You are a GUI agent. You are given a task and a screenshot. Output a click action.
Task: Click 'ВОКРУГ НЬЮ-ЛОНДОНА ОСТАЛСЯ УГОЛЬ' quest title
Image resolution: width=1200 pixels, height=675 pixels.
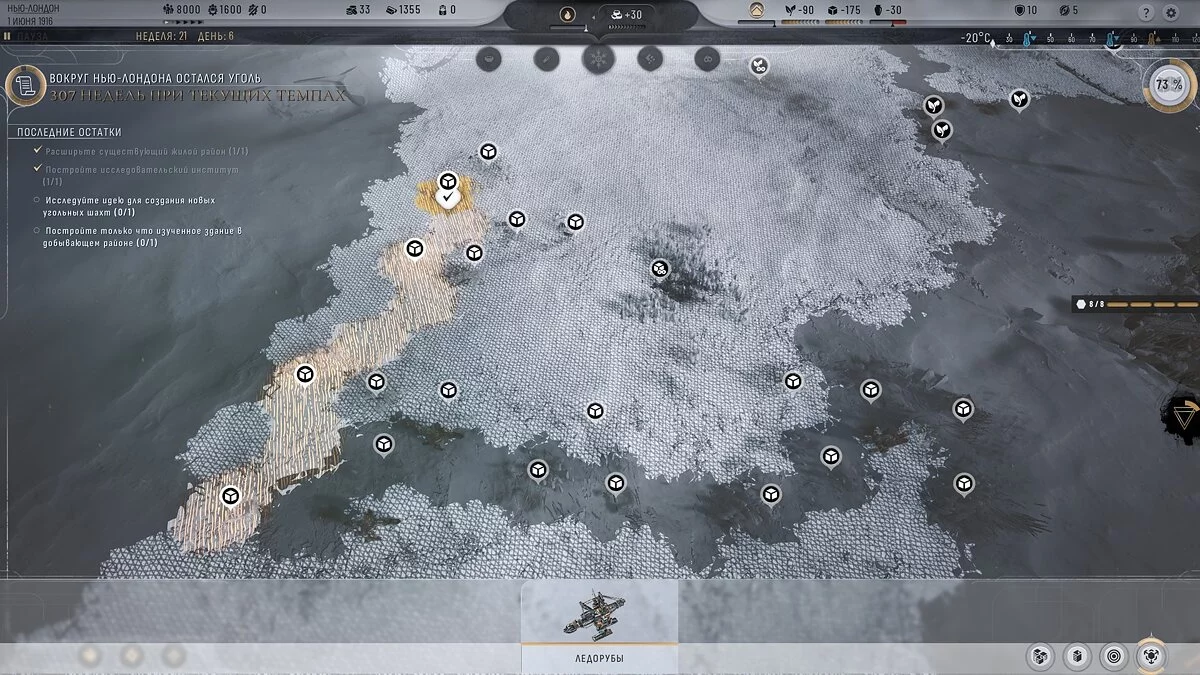click(155, 77)
